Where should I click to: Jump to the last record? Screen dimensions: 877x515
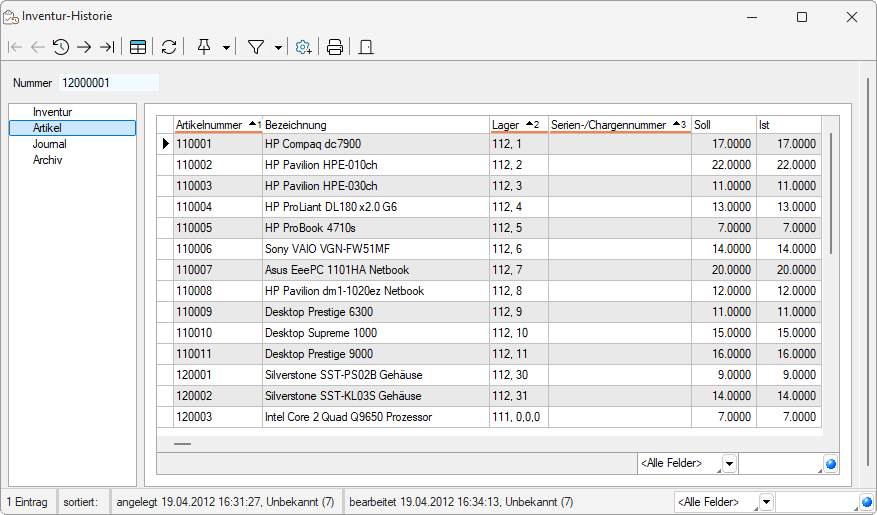[x=107, y=47]
